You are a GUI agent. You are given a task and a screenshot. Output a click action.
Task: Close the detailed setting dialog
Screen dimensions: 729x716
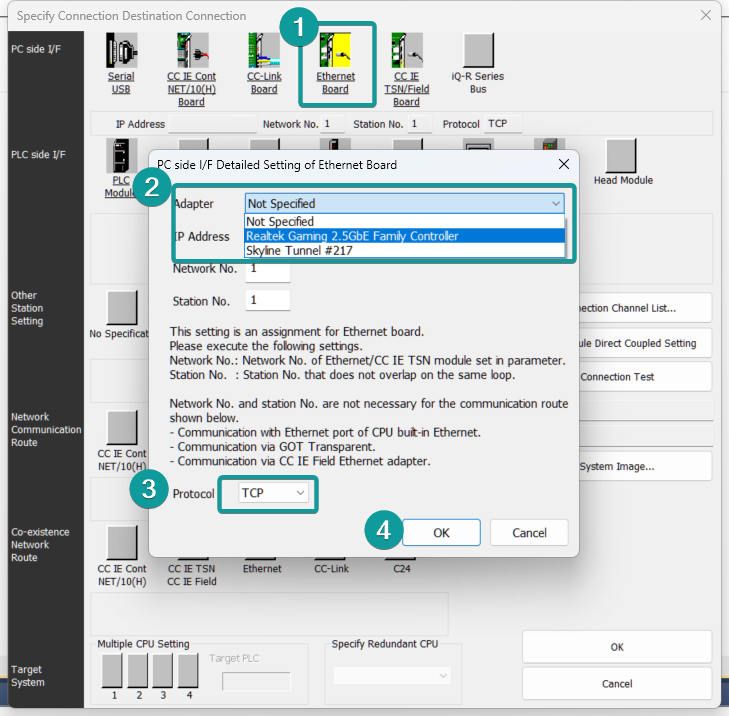coord(564,164)
